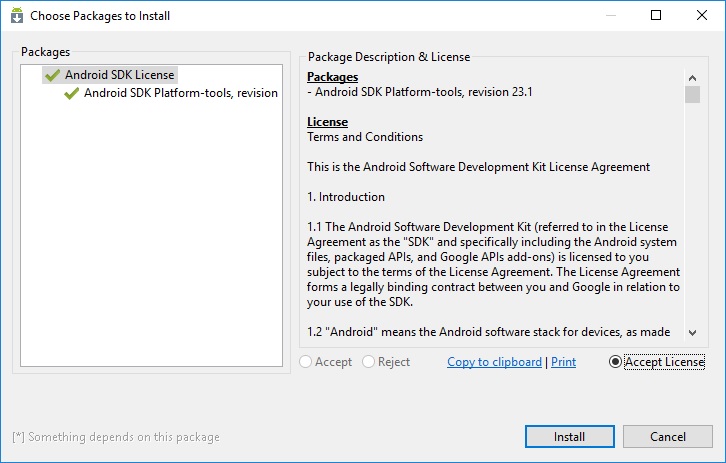The height and width of the screenshot is (463, 726).
Task: Copy the license text via Copy to clipboard
Action: point(494,362)
